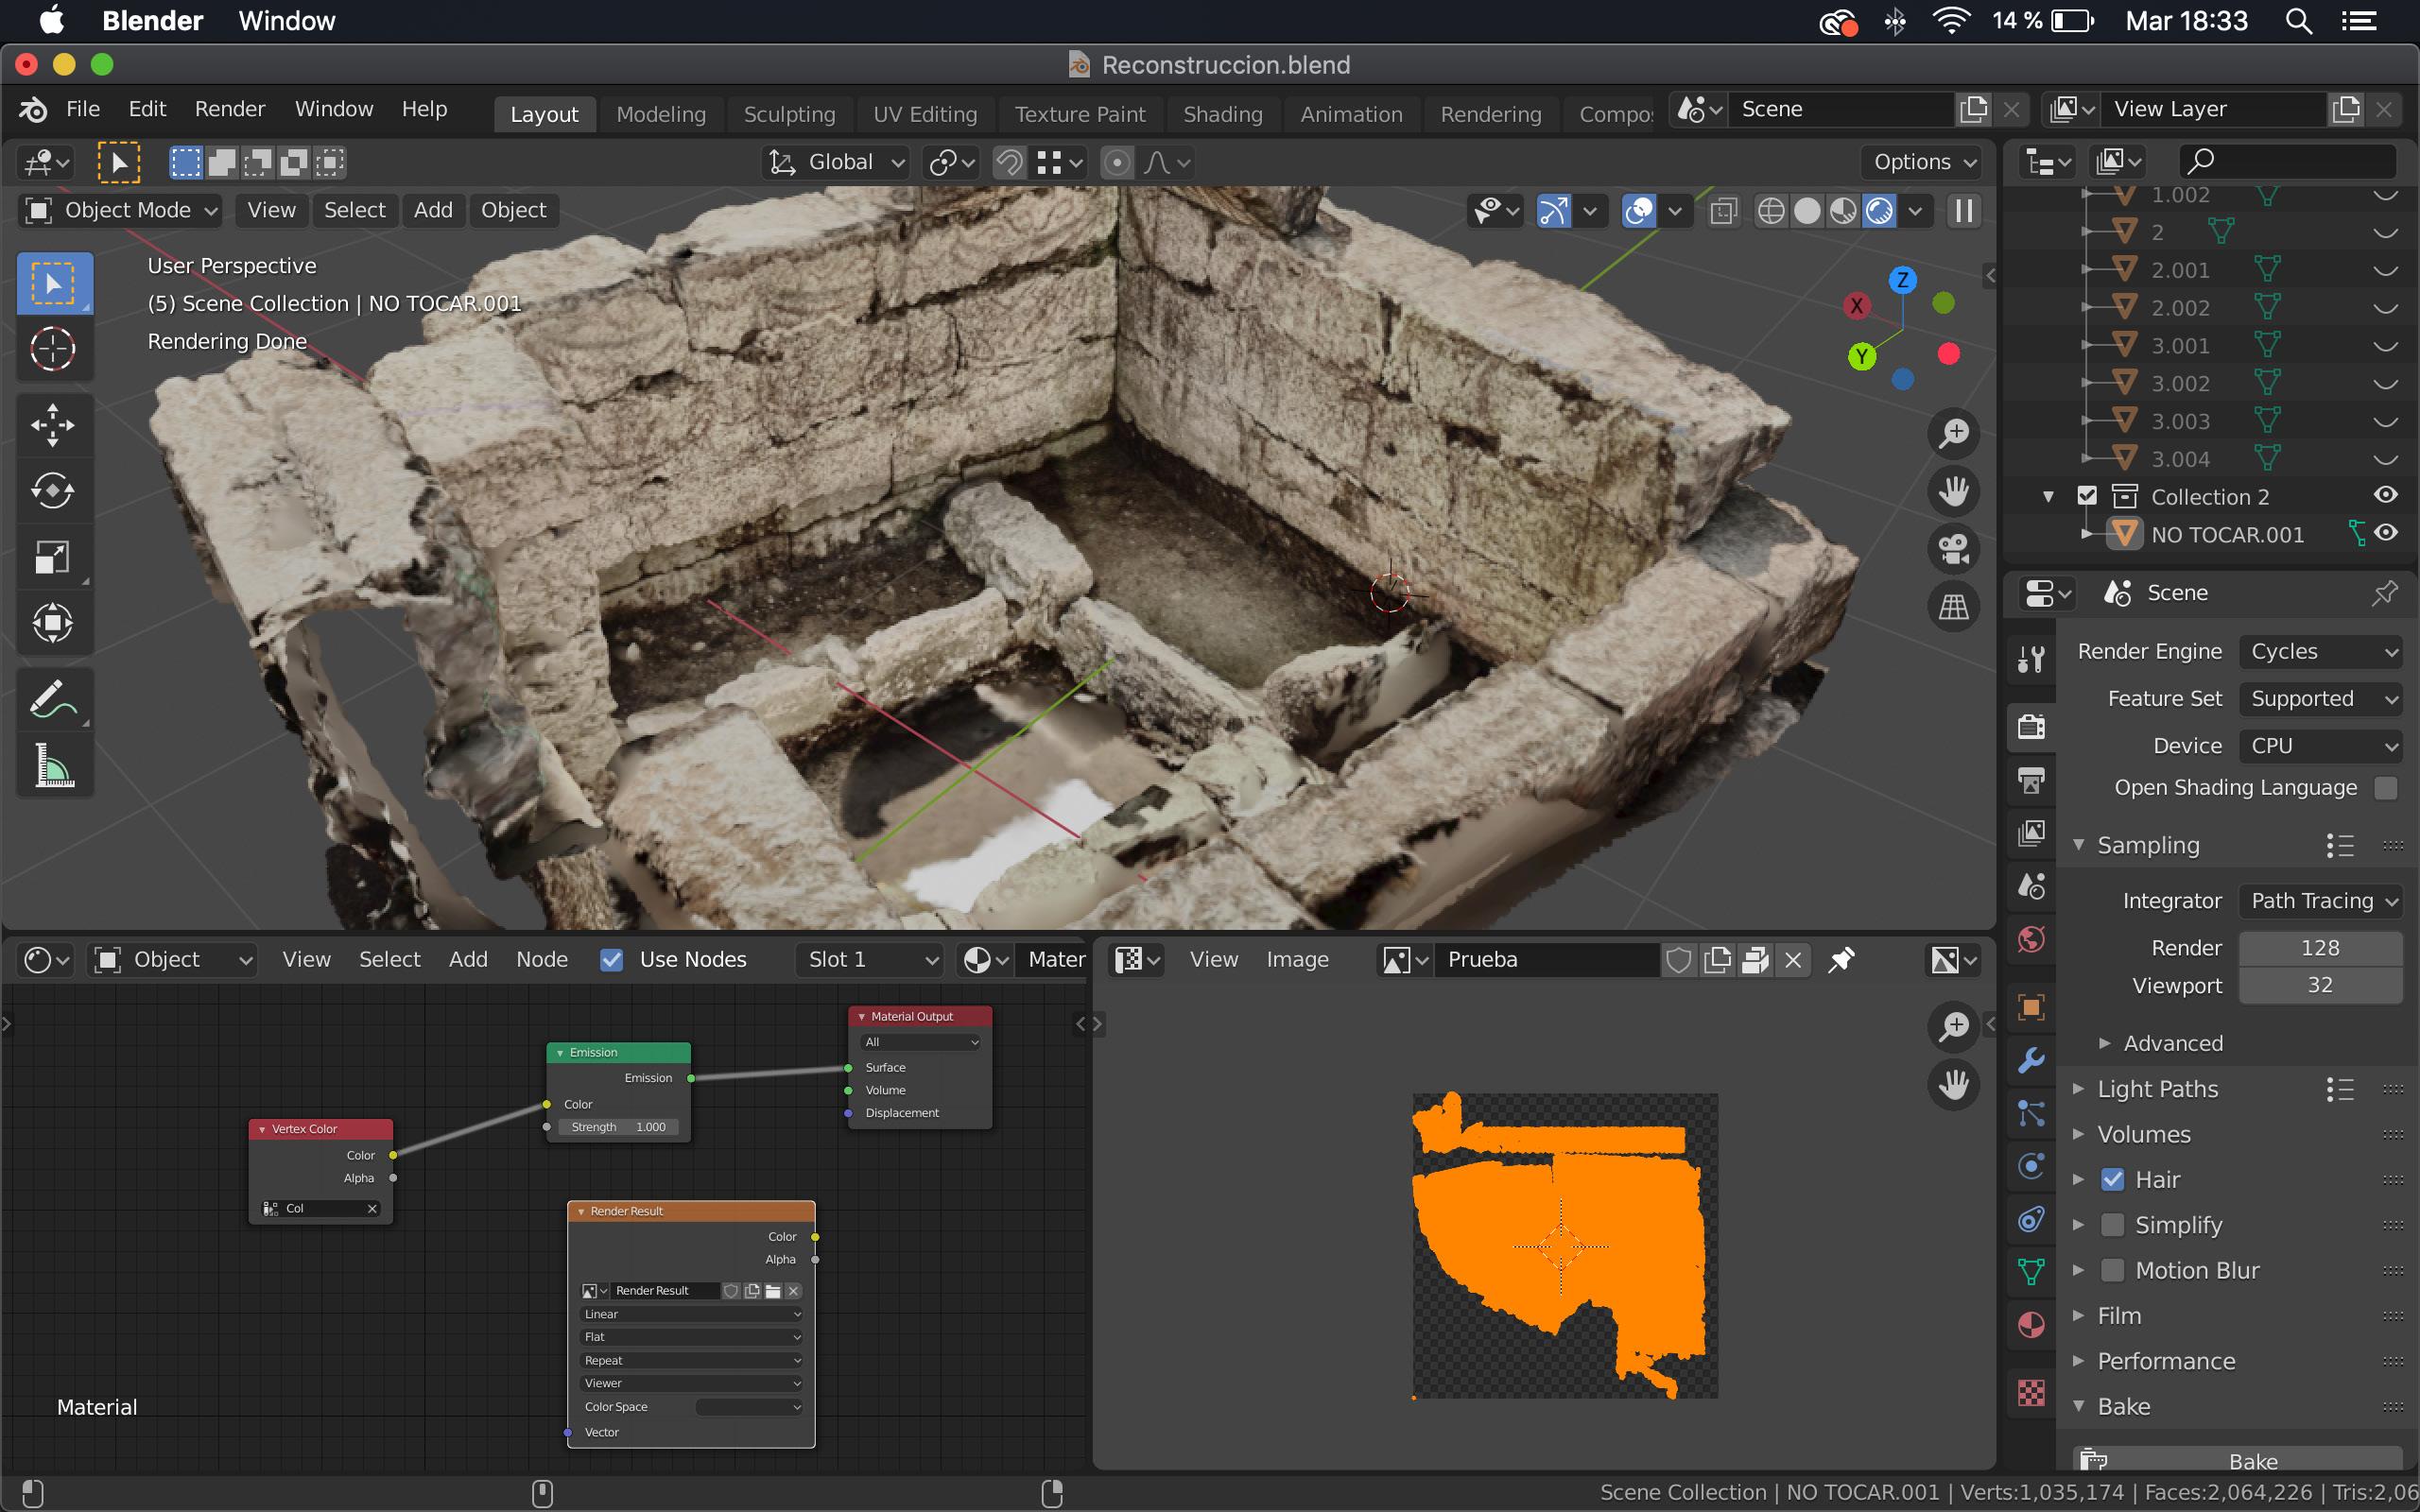Open the Render properties tab icon
This screenshot has height=1512, width=2420.
pos(2031,727)
